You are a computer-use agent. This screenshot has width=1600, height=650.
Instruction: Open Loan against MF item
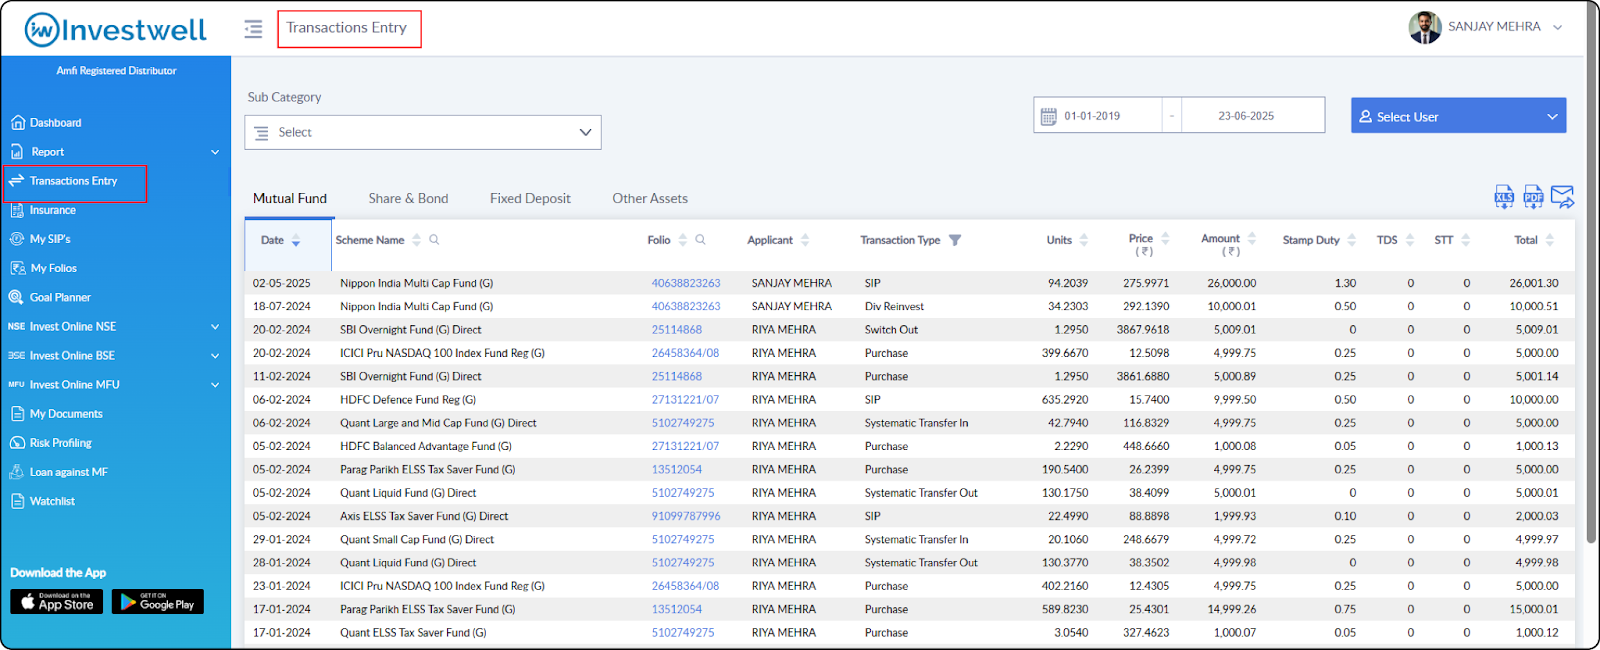(x=59, y=472)
